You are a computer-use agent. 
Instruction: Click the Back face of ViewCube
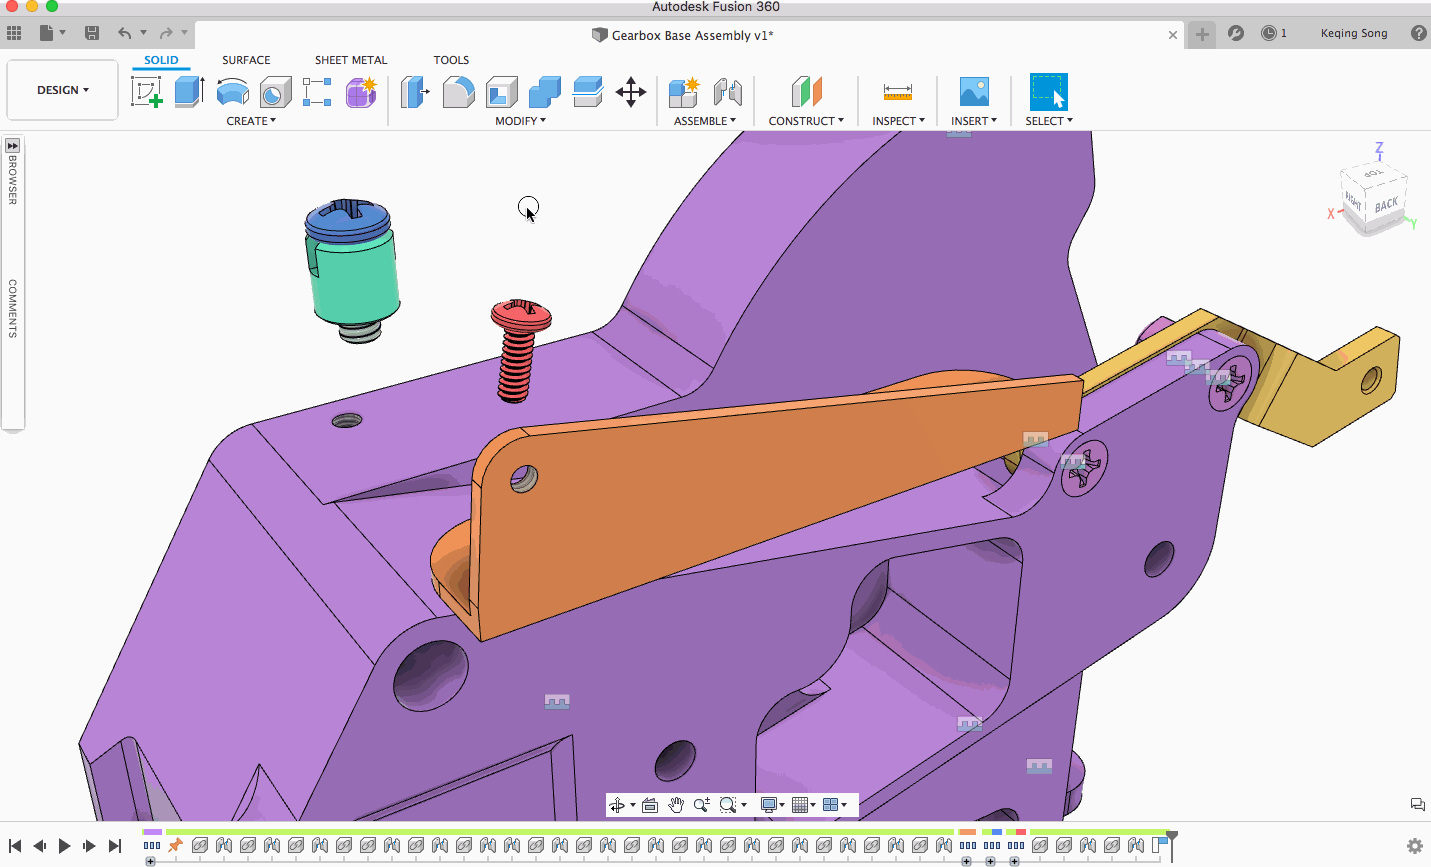(1386, 206)
